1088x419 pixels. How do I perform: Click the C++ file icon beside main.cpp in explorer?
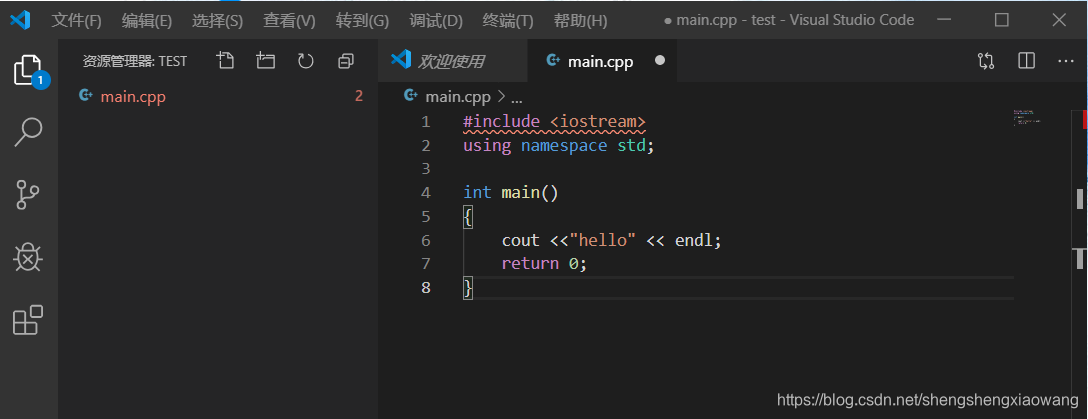point(85,96)
